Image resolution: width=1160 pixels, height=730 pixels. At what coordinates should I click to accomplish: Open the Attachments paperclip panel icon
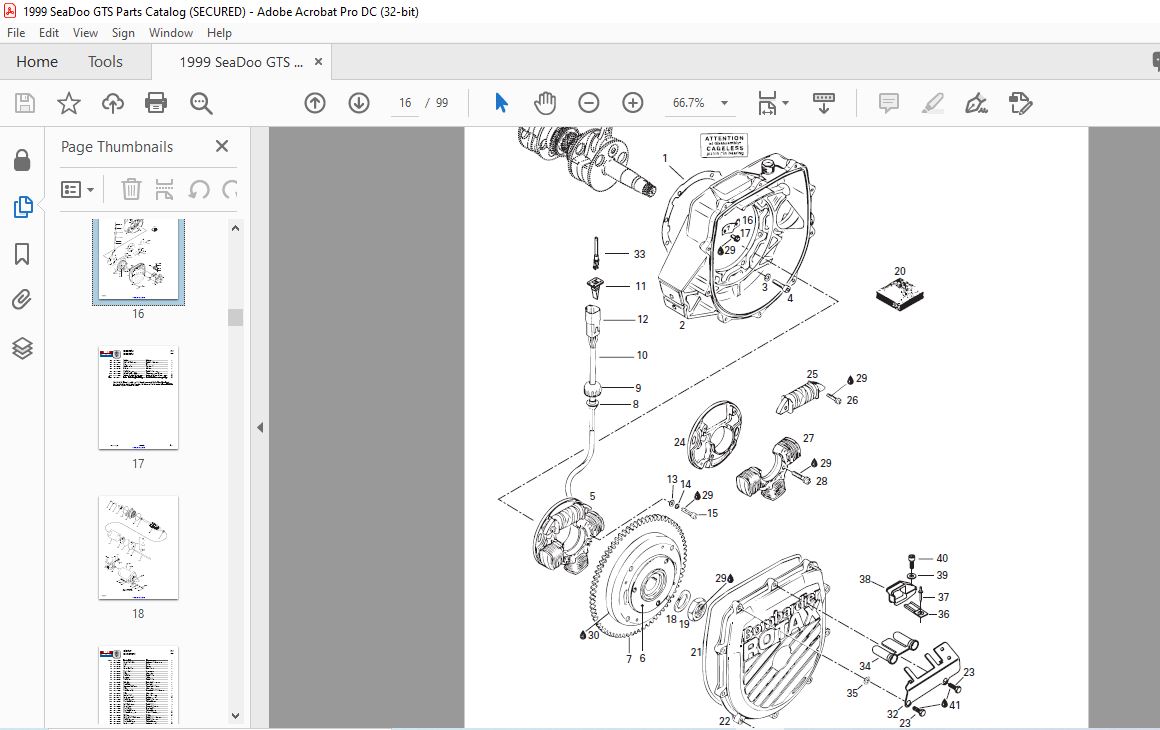[x=22, y=300]
